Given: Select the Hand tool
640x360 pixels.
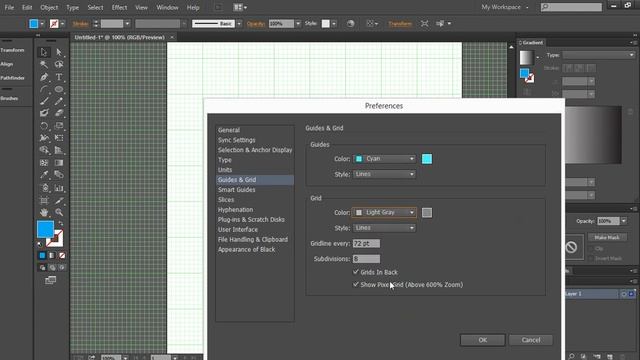Looking at the screenshot, I should (x=44, y=212).
